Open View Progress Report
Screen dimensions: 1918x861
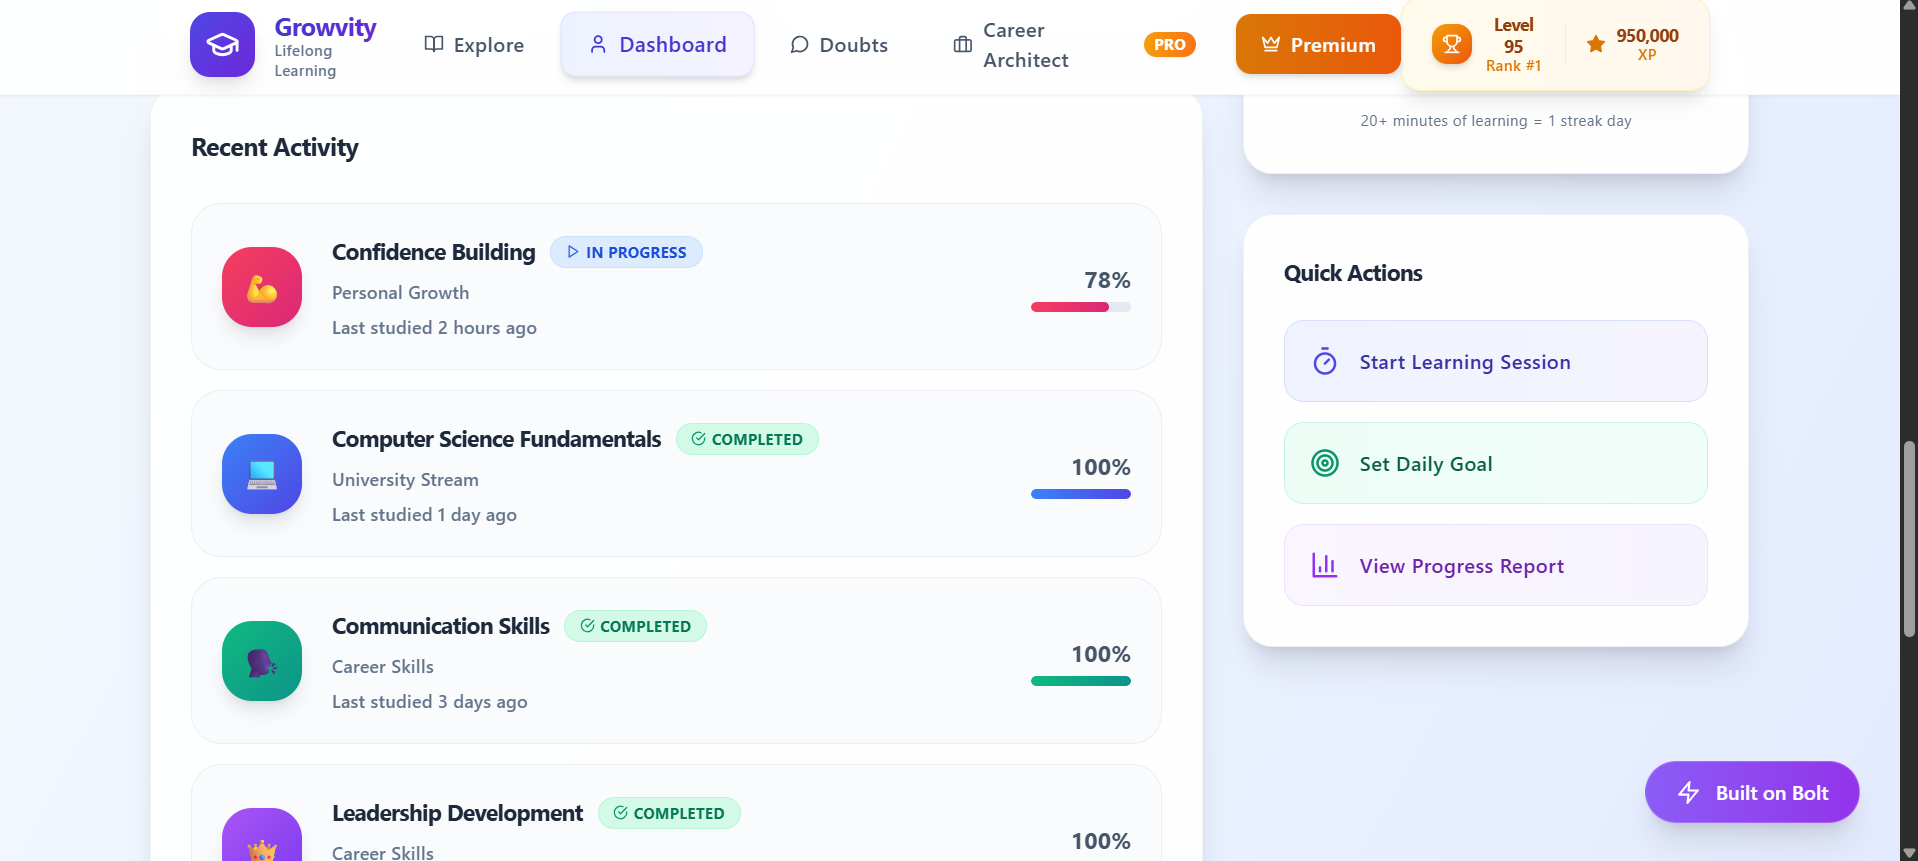1495,565
